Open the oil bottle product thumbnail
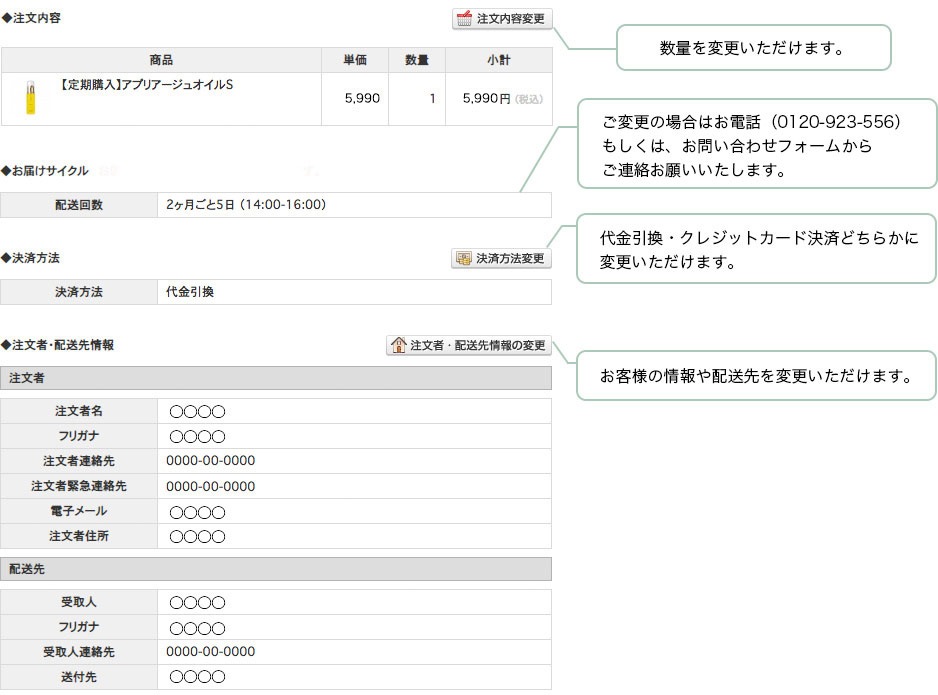This screenshot has width=938, height=695. [30, 98]
